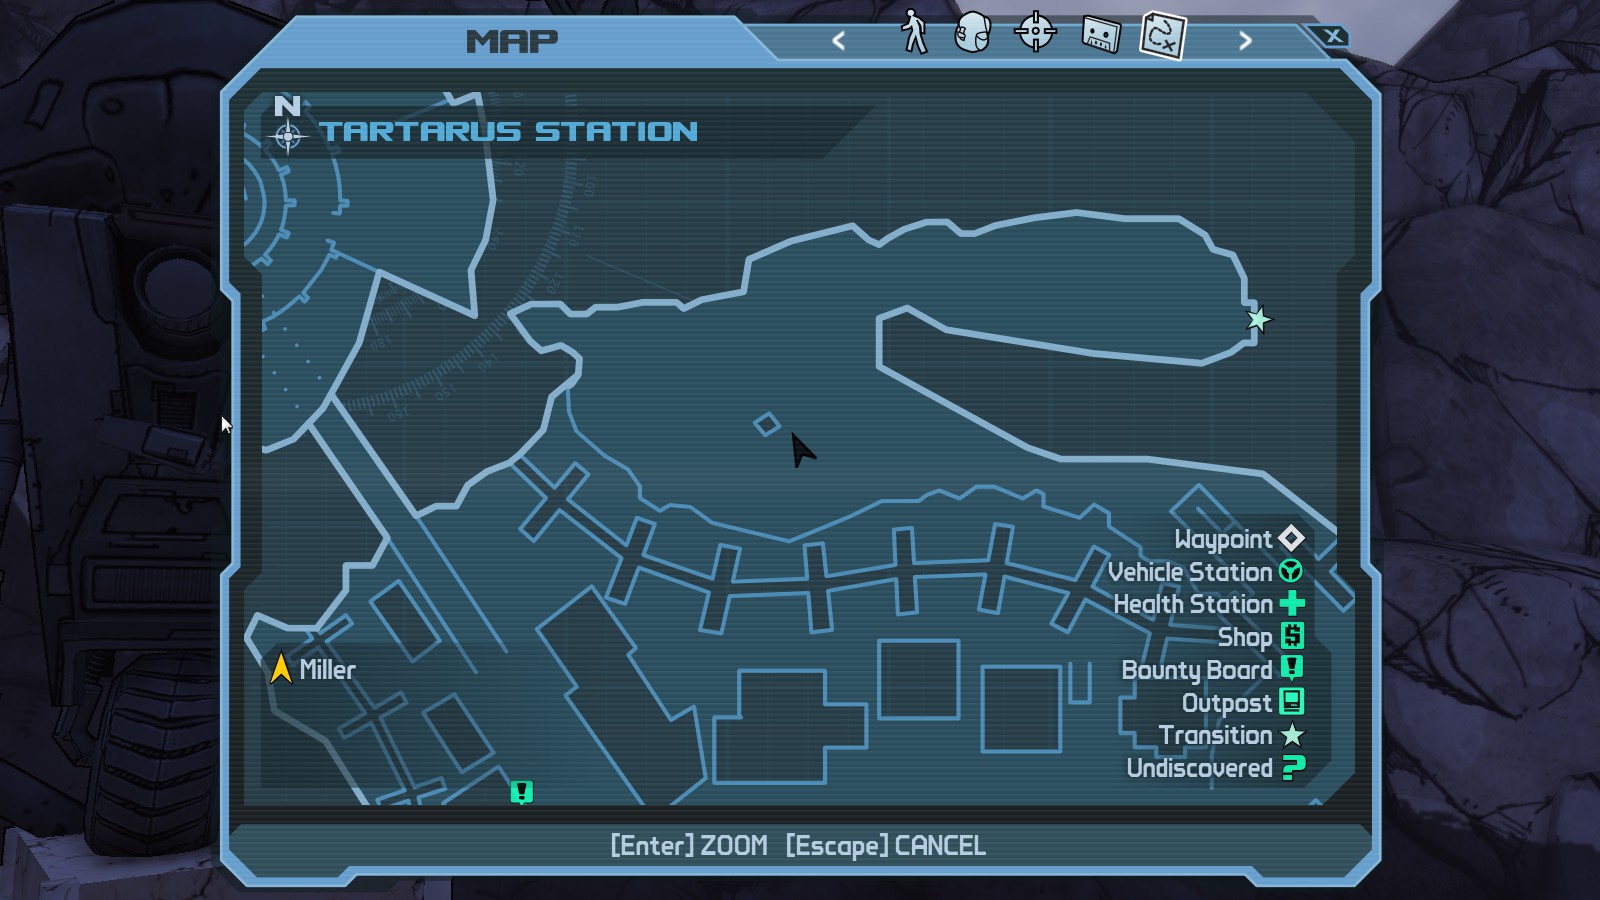Click the Outpost legend icon
The width and height of the screenshot is (1600, 900).
[1292, 701]
